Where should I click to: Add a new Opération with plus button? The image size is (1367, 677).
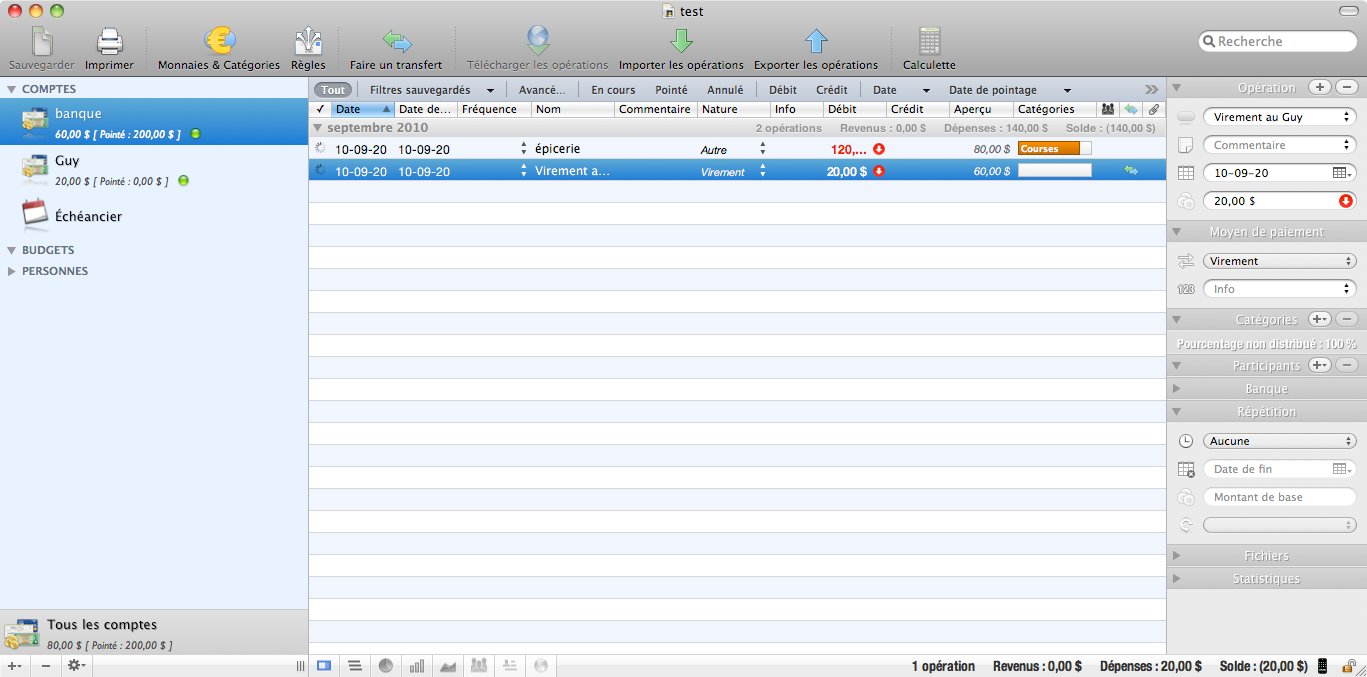[x=1320, y=87]
